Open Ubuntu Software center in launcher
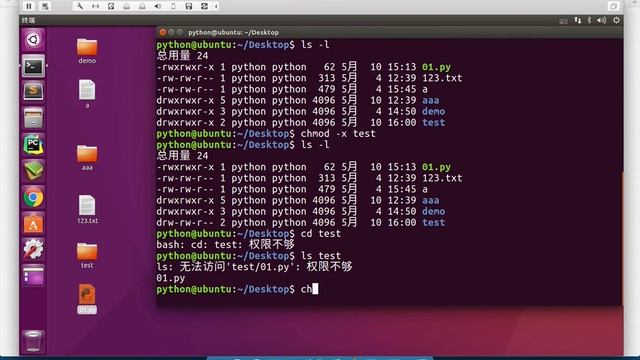Screen dimensions: 640x360 coord(33,224)
